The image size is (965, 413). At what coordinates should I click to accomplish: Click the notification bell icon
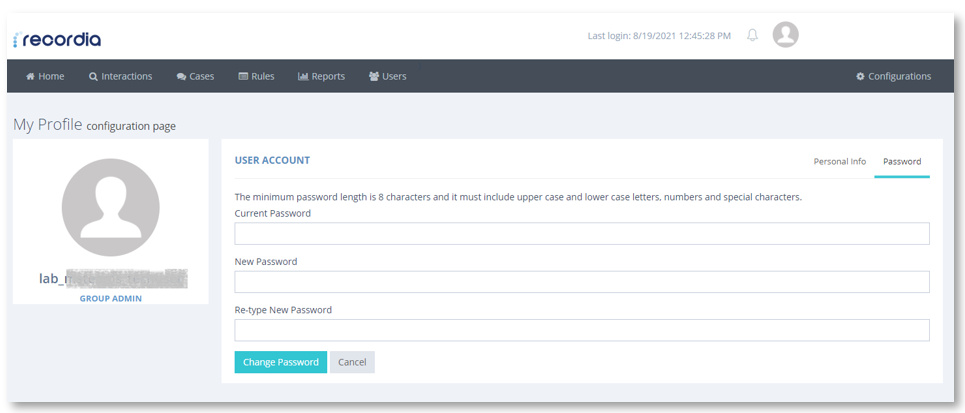point(752,35)
